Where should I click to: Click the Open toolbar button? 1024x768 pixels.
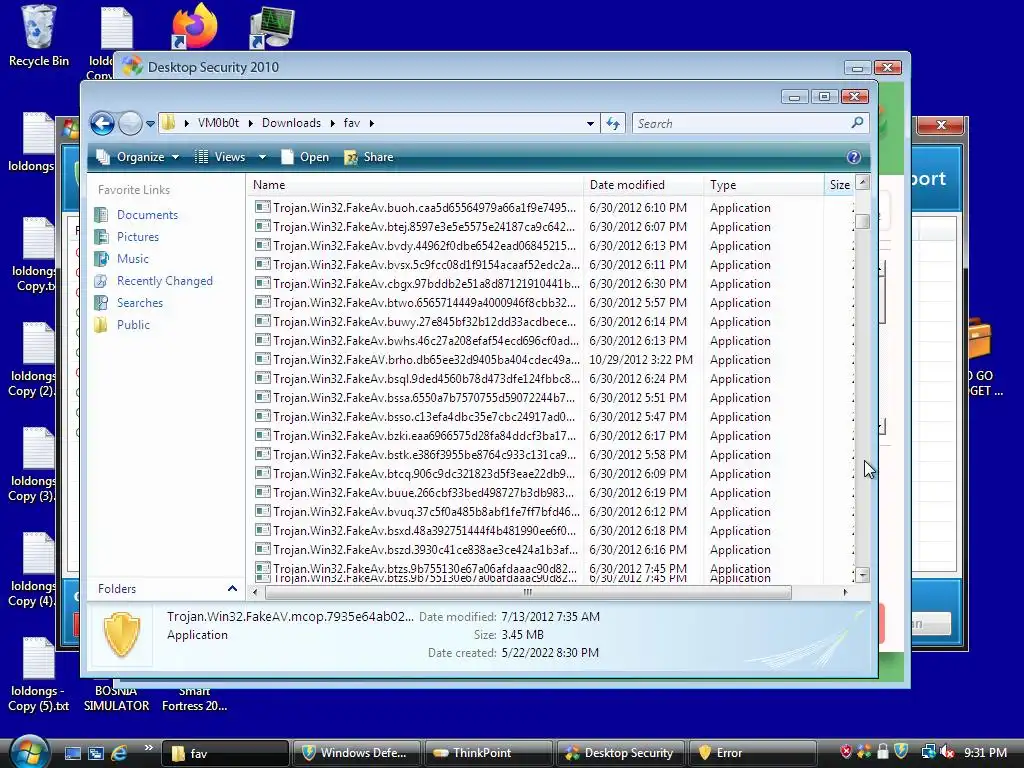click(x=305, y=157)
